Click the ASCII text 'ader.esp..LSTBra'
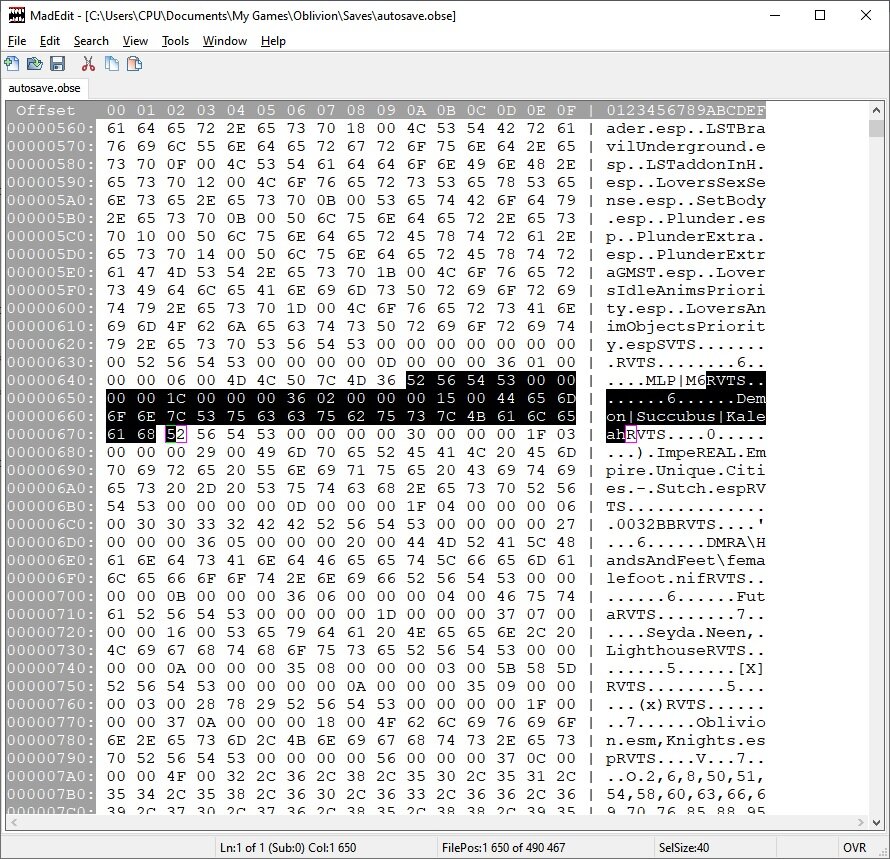This screenshot has height=859, width=890. (x=686, y=128)
